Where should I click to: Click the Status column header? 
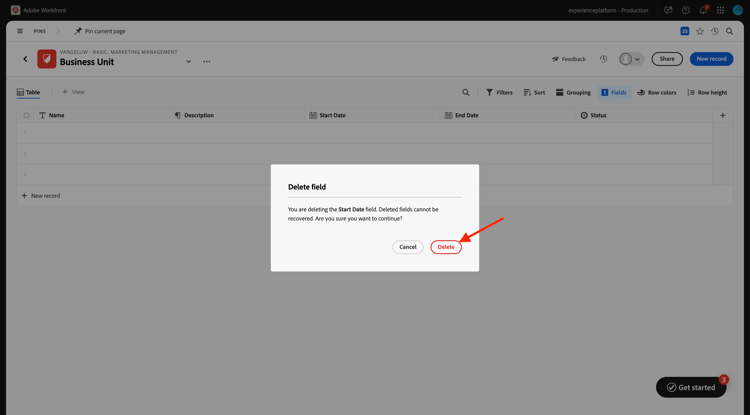point(644,115)
